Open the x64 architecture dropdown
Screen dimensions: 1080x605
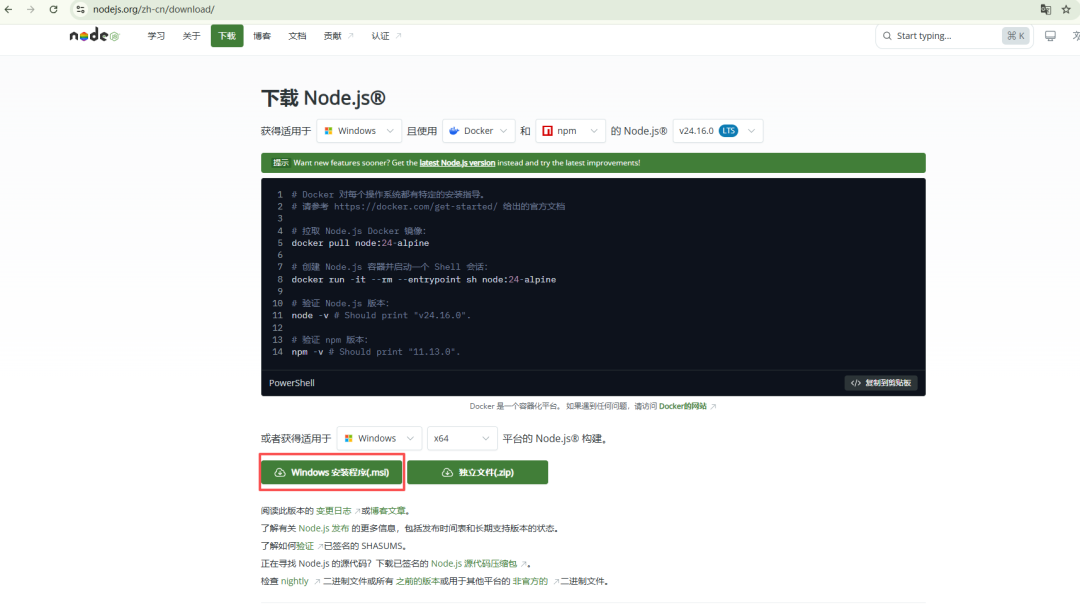click(461, 438)
